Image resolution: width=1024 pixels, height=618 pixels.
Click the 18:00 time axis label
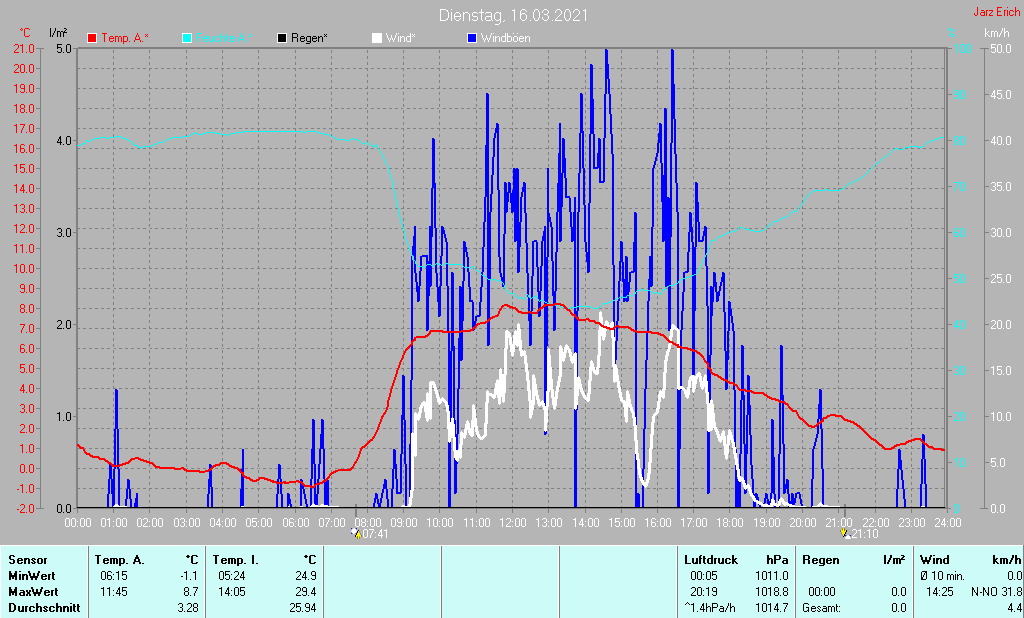point(730,521)
